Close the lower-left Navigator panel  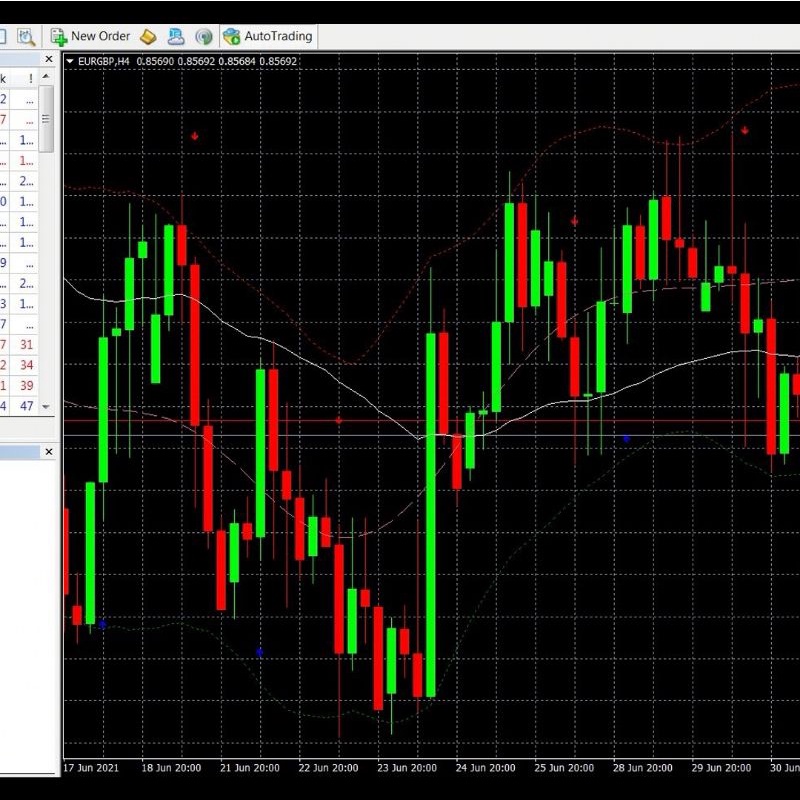pos(48,452)
